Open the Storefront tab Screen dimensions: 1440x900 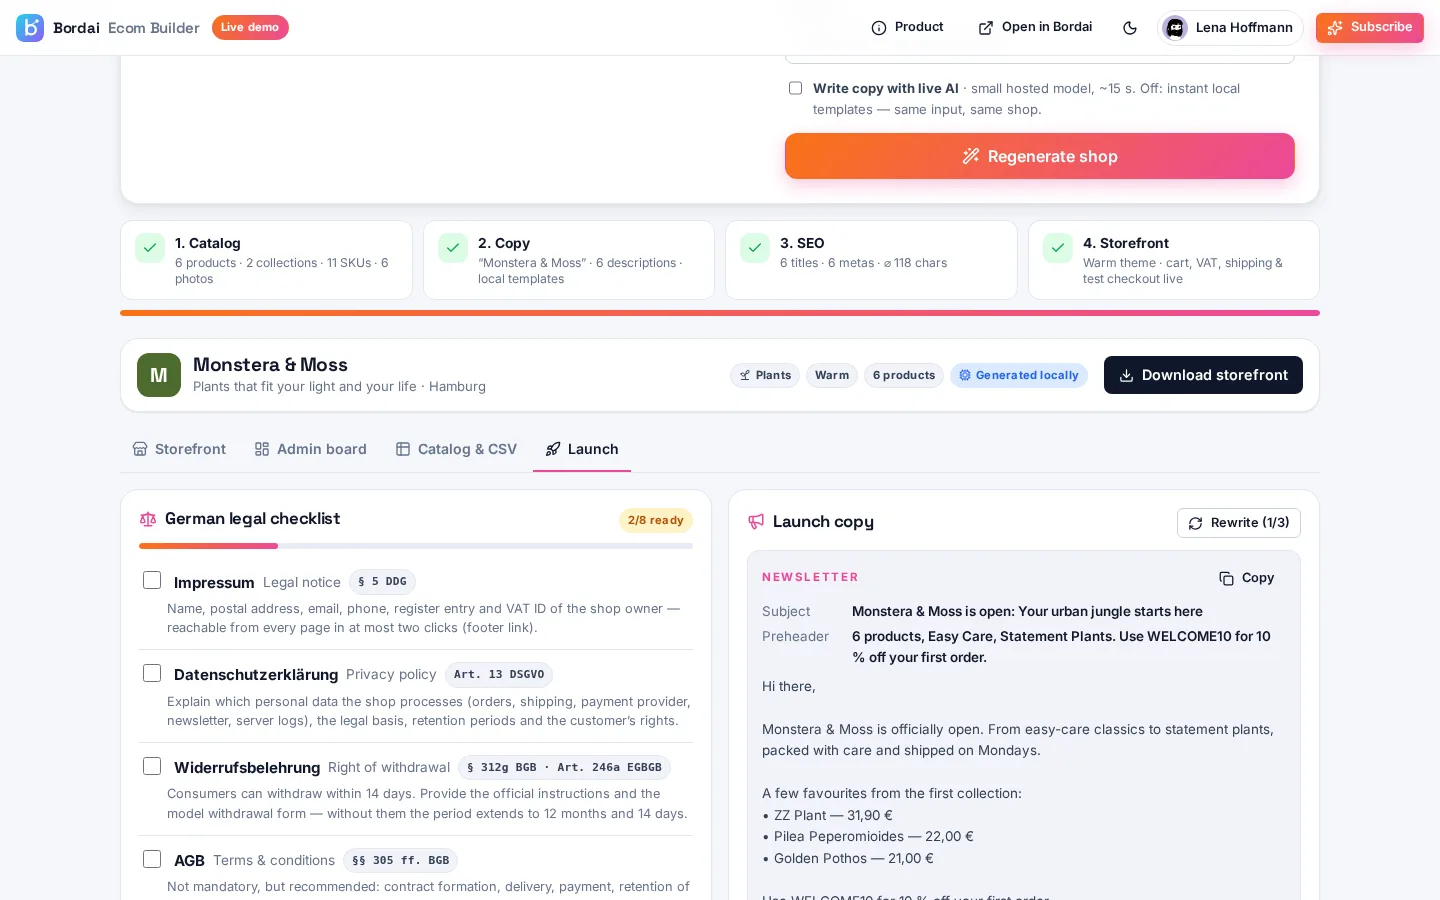[x=180, y=449]
